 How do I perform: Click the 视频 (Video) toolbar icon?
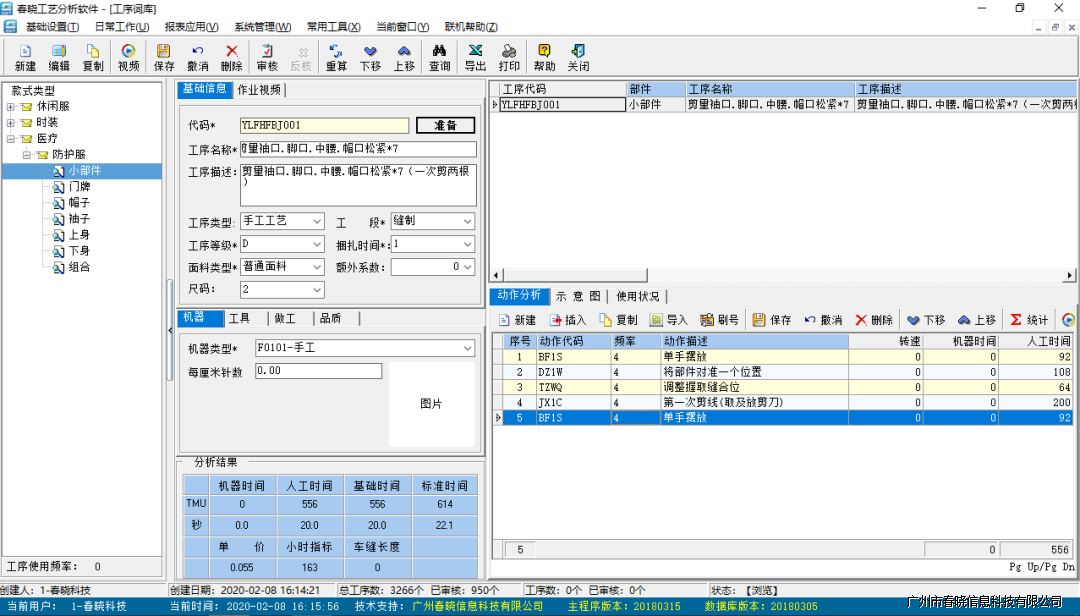pos(128,57)
